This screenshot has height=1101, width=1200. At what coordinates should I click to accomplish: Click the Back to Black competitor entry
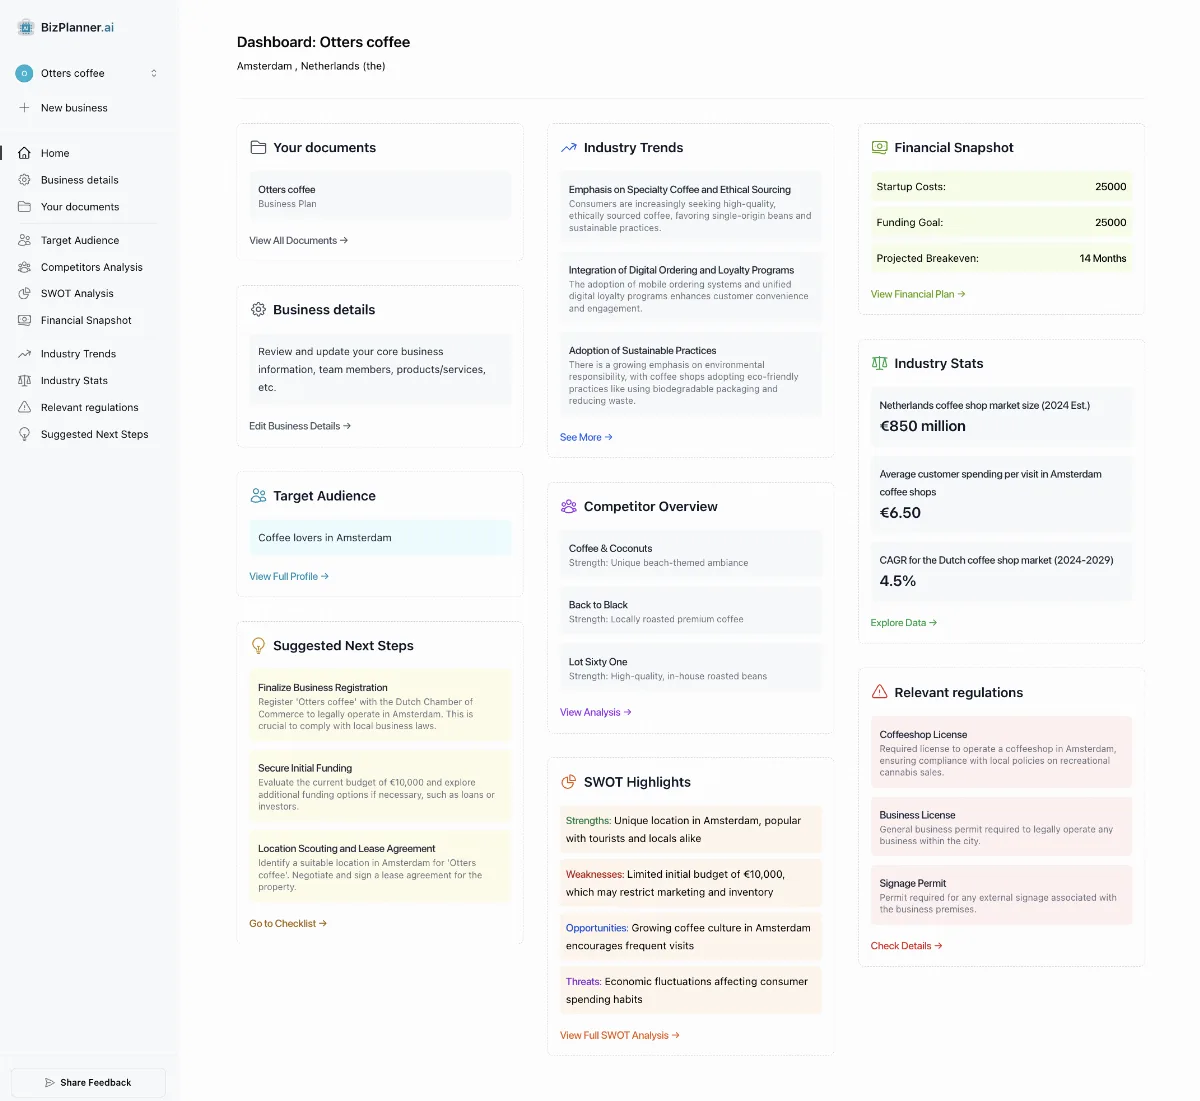click(x=691, y=612)
